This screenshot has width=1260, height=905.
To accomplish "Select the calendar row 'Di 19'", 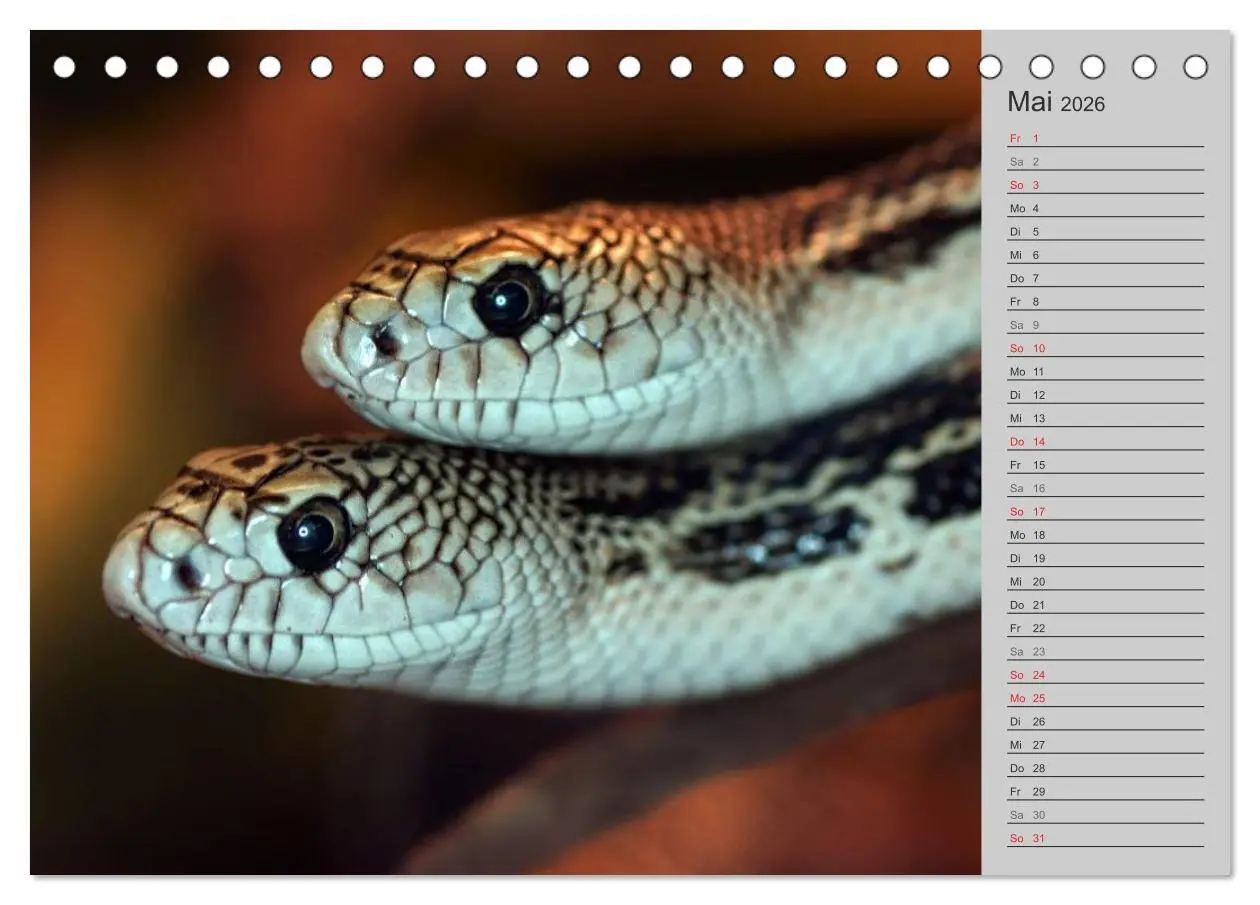I will coord(1105,558).
